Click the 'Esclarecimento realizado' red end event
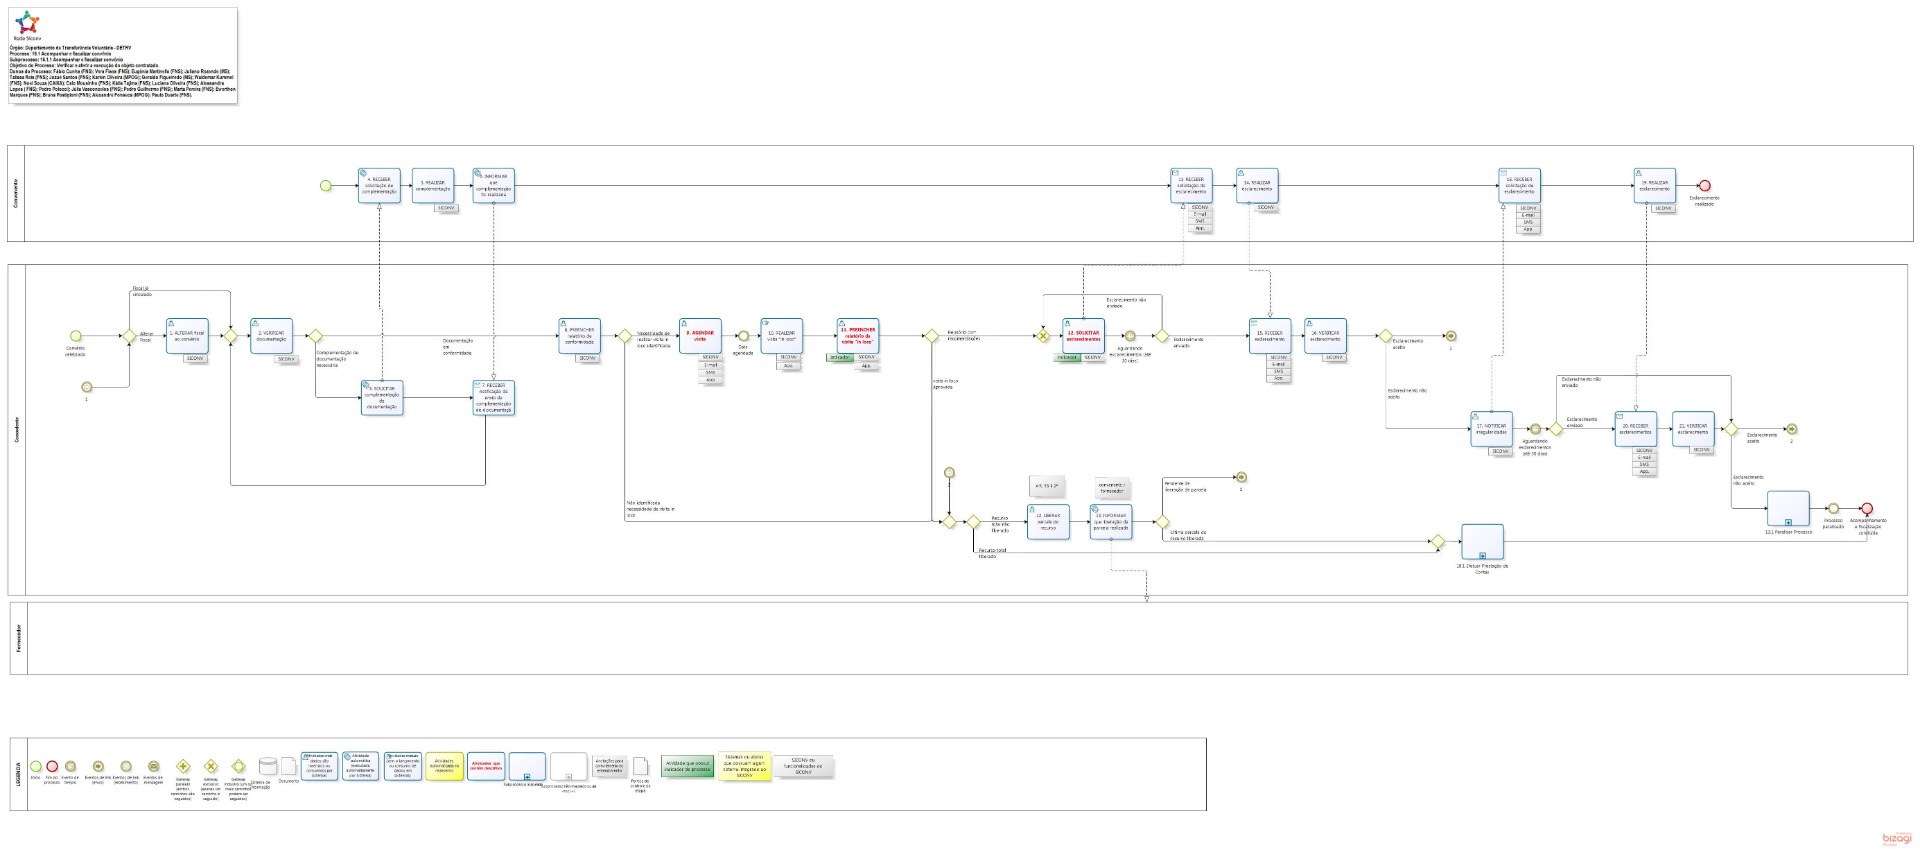The image size is (1920, 849). (1705, 186)
